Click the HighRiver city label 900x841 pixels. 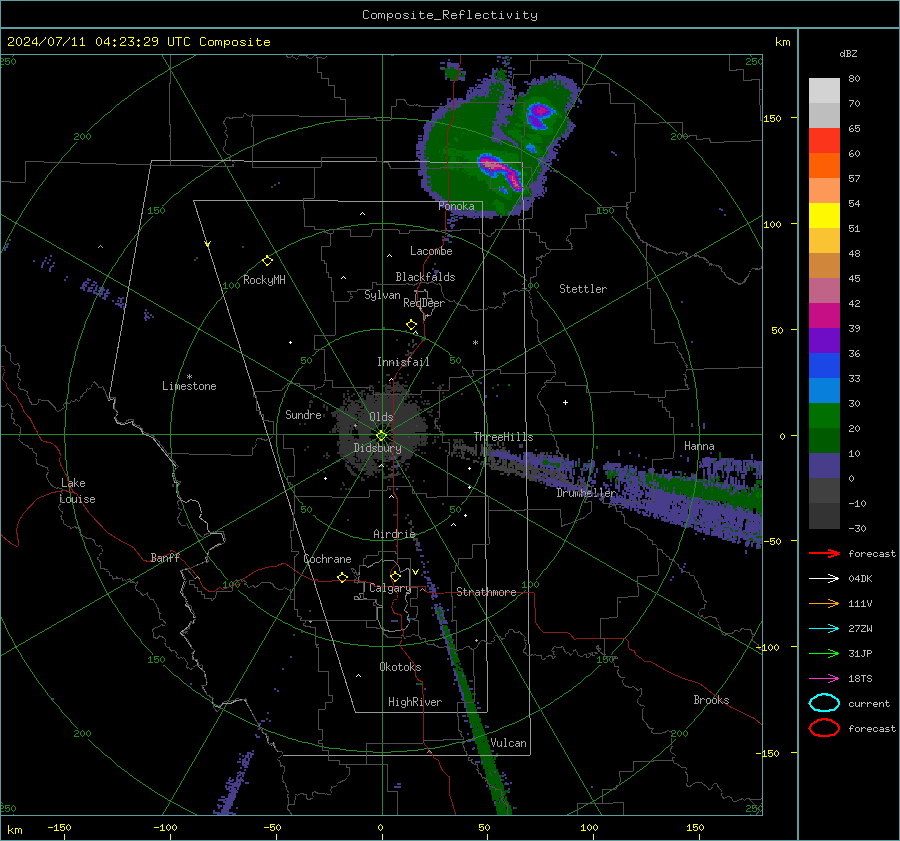(x=415, y=702)
